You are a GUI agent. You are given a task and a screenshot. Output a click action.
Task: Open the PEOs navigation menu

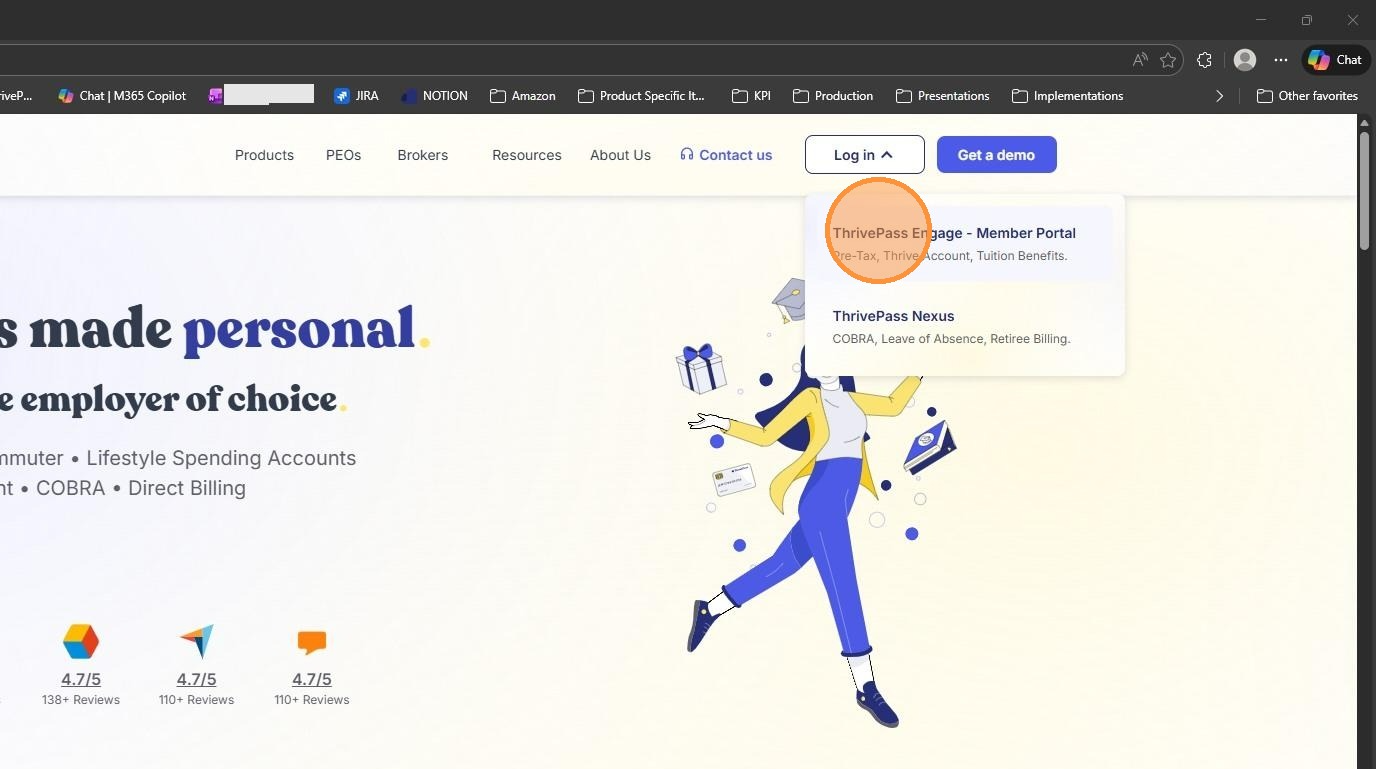pos(343,155)
